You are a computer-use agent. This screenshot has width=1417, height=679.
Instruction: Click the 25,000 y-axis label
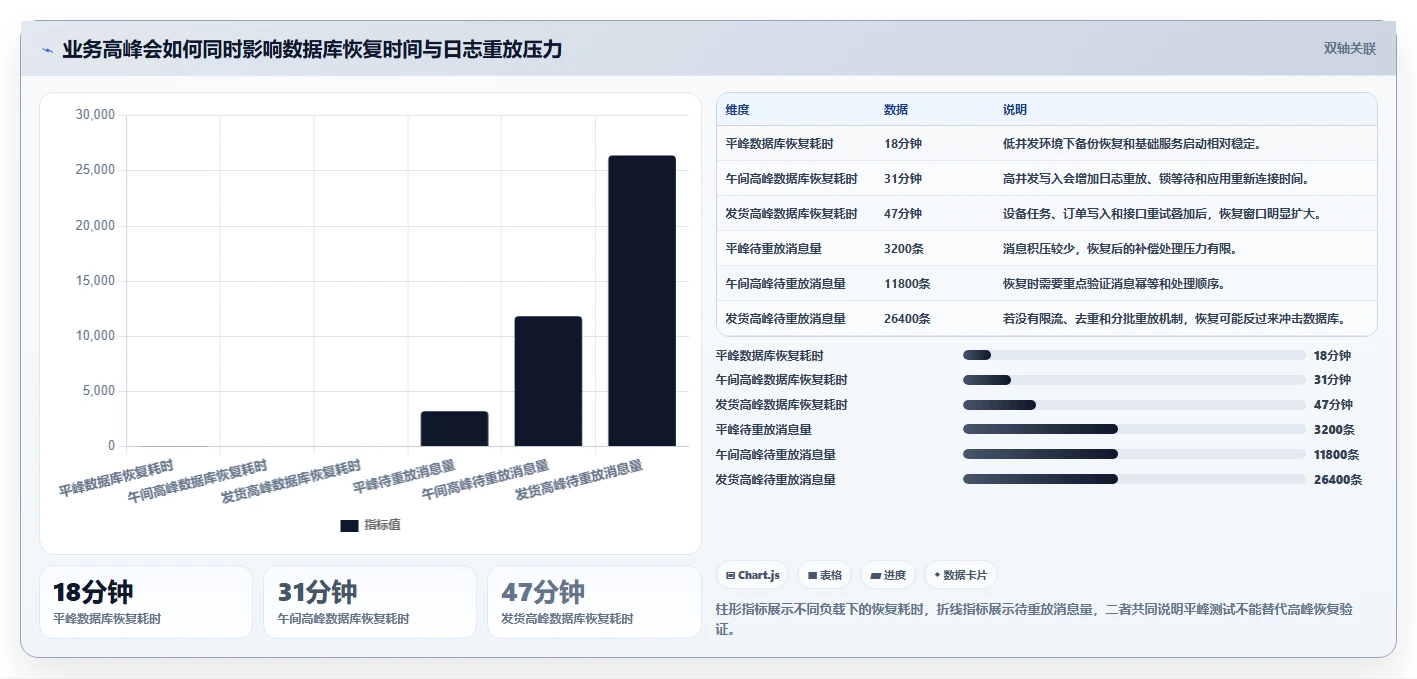click(95, 170)
